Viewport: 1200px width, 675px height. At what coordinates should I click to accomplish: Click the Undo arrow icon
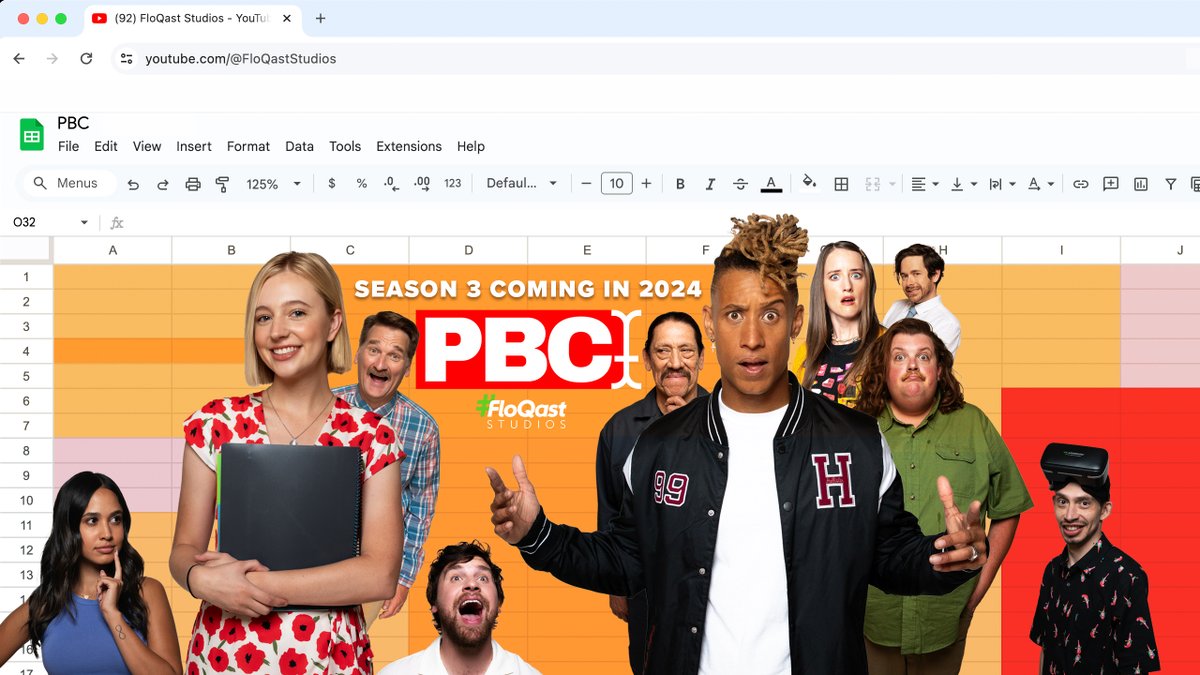tap(133, 184)
